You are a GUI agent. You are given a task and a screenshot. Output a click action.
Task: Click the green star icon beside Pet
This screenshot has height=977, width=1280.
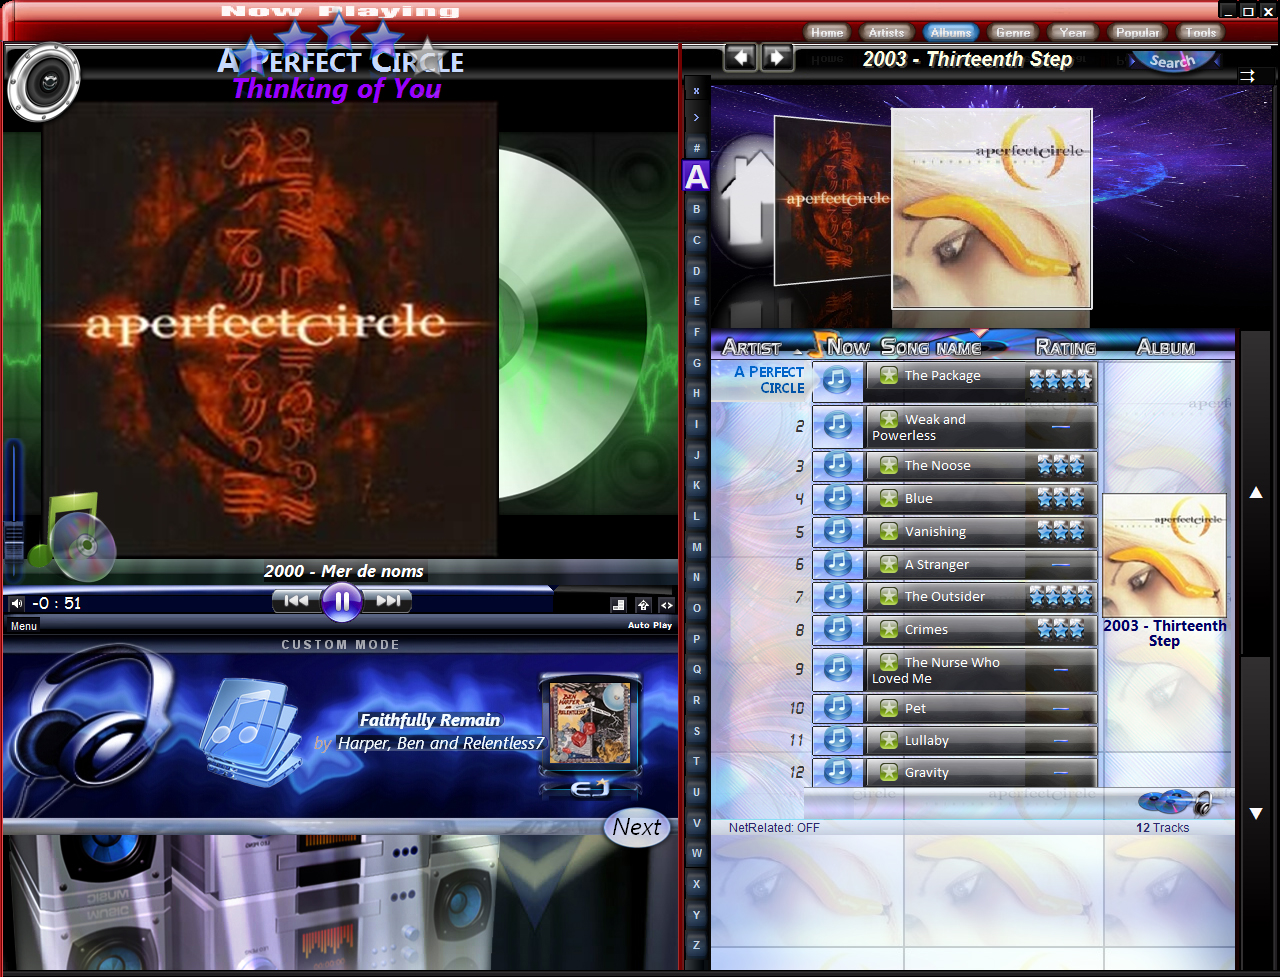[x=888, y=708]
